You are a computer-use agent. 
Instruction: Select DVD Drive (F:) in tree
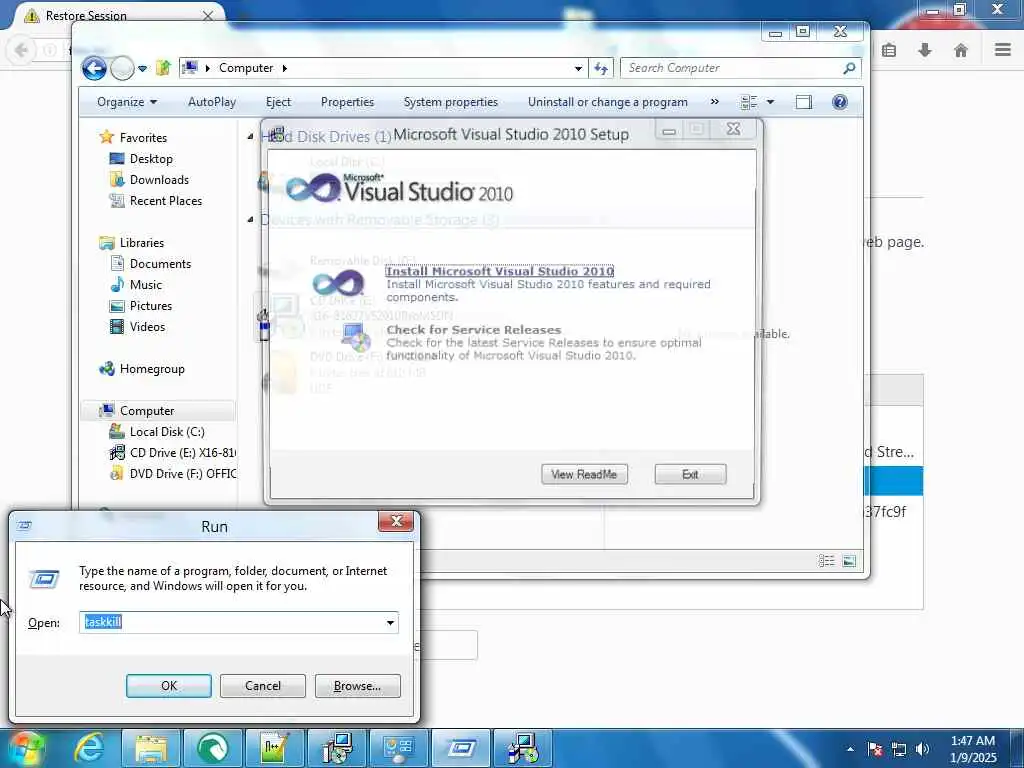[x=182, y=473]
